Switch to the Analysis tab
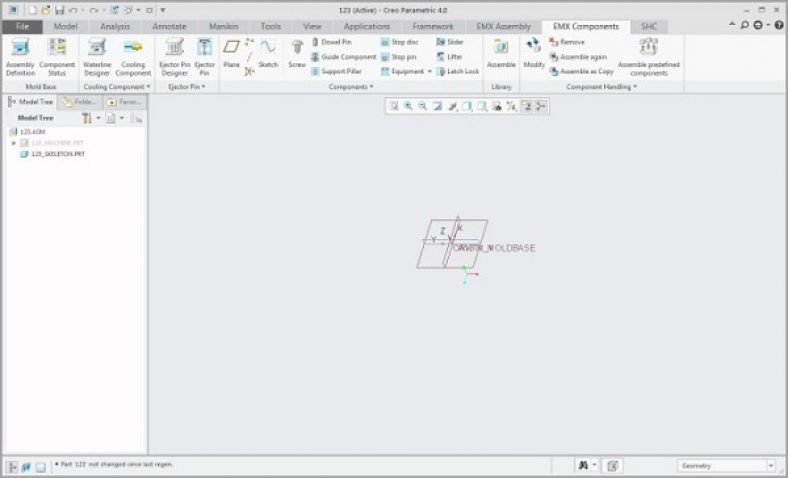The height and width of the screenshot is (478, 788). pyautogui.click(x=115, y=27)
